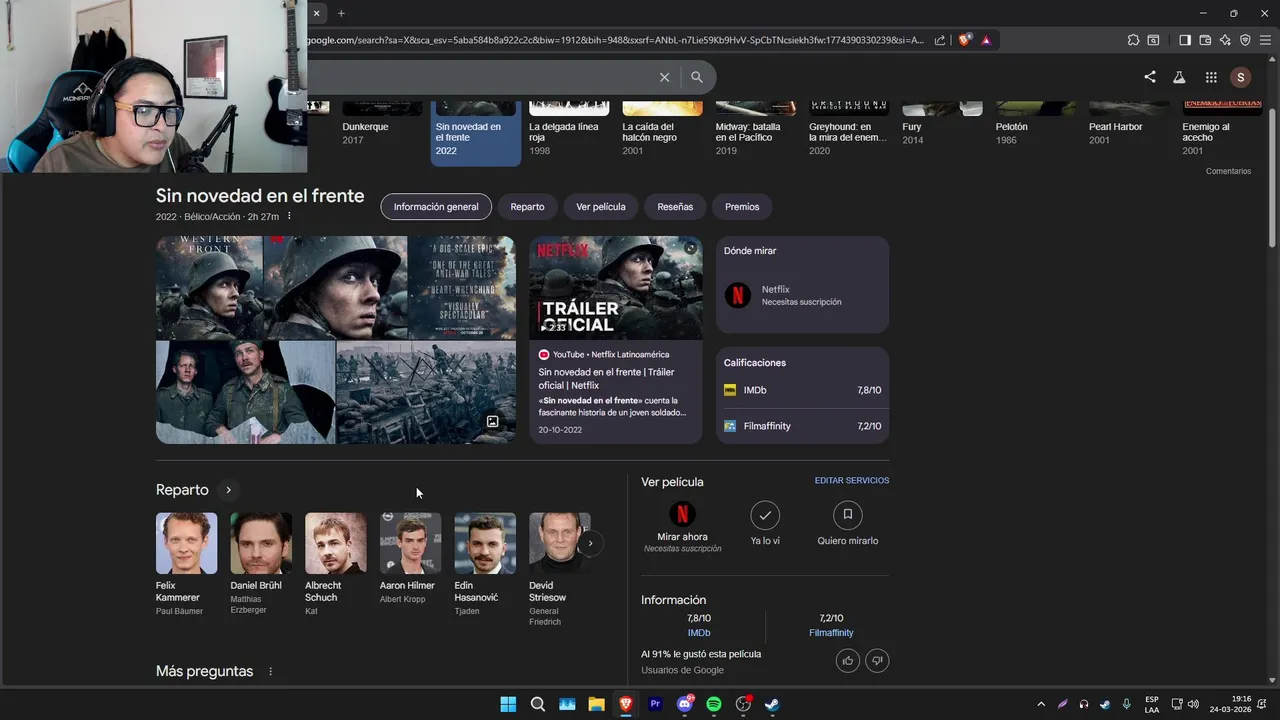
Task: Open Spotify from the taskbar
Action: [714, 704]
